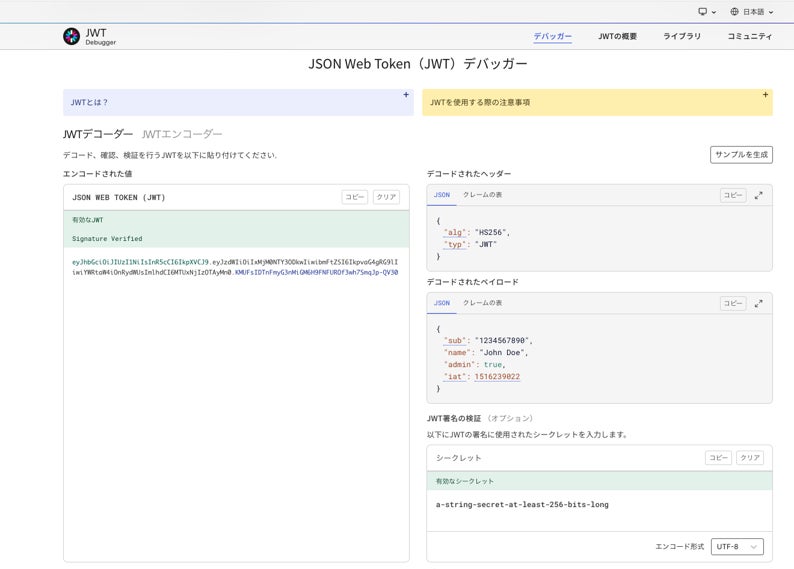Expand decoded header panel to fullscreen
The image size is (794, 569).
click(759, 195)
